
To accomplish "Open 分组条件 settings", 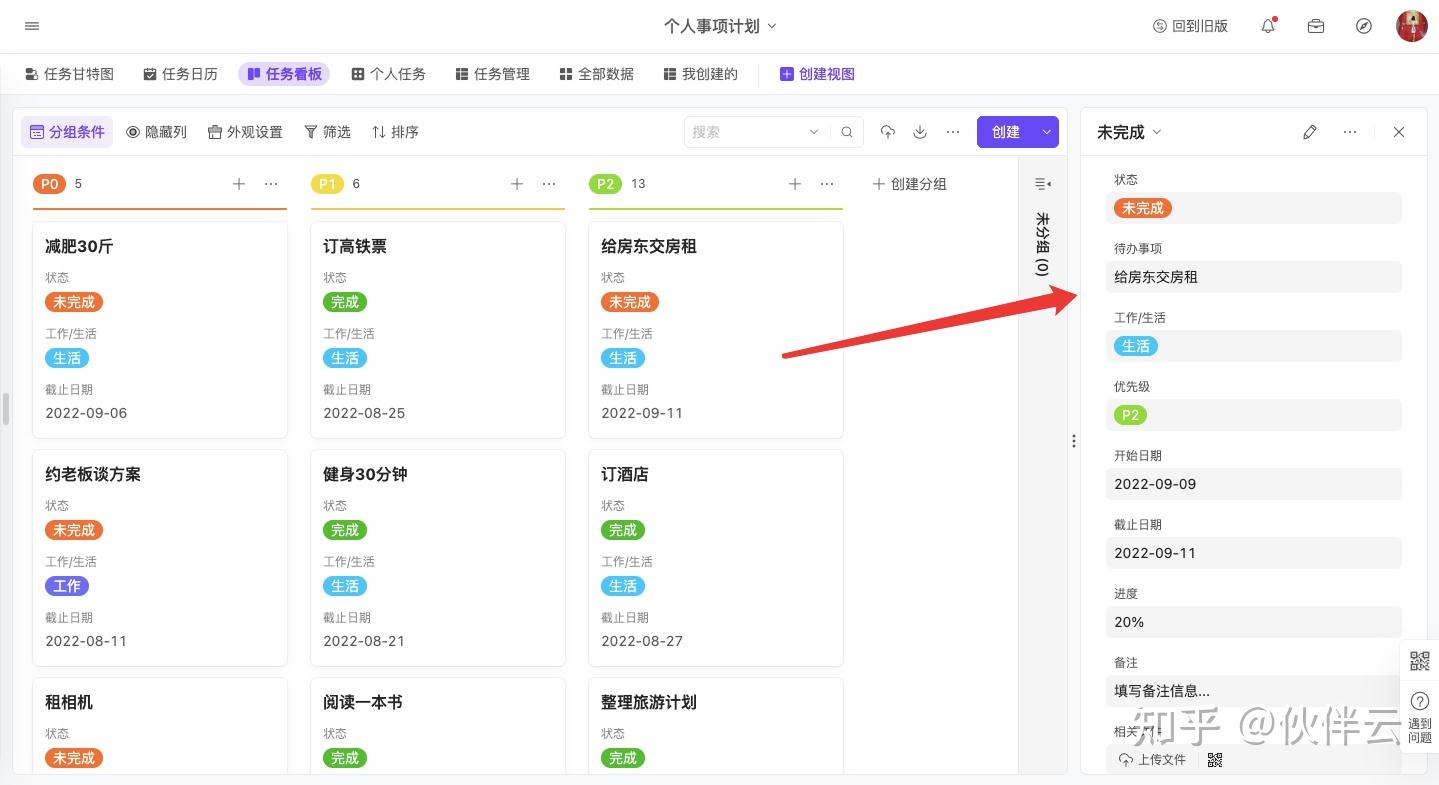I will pos(67,132).
